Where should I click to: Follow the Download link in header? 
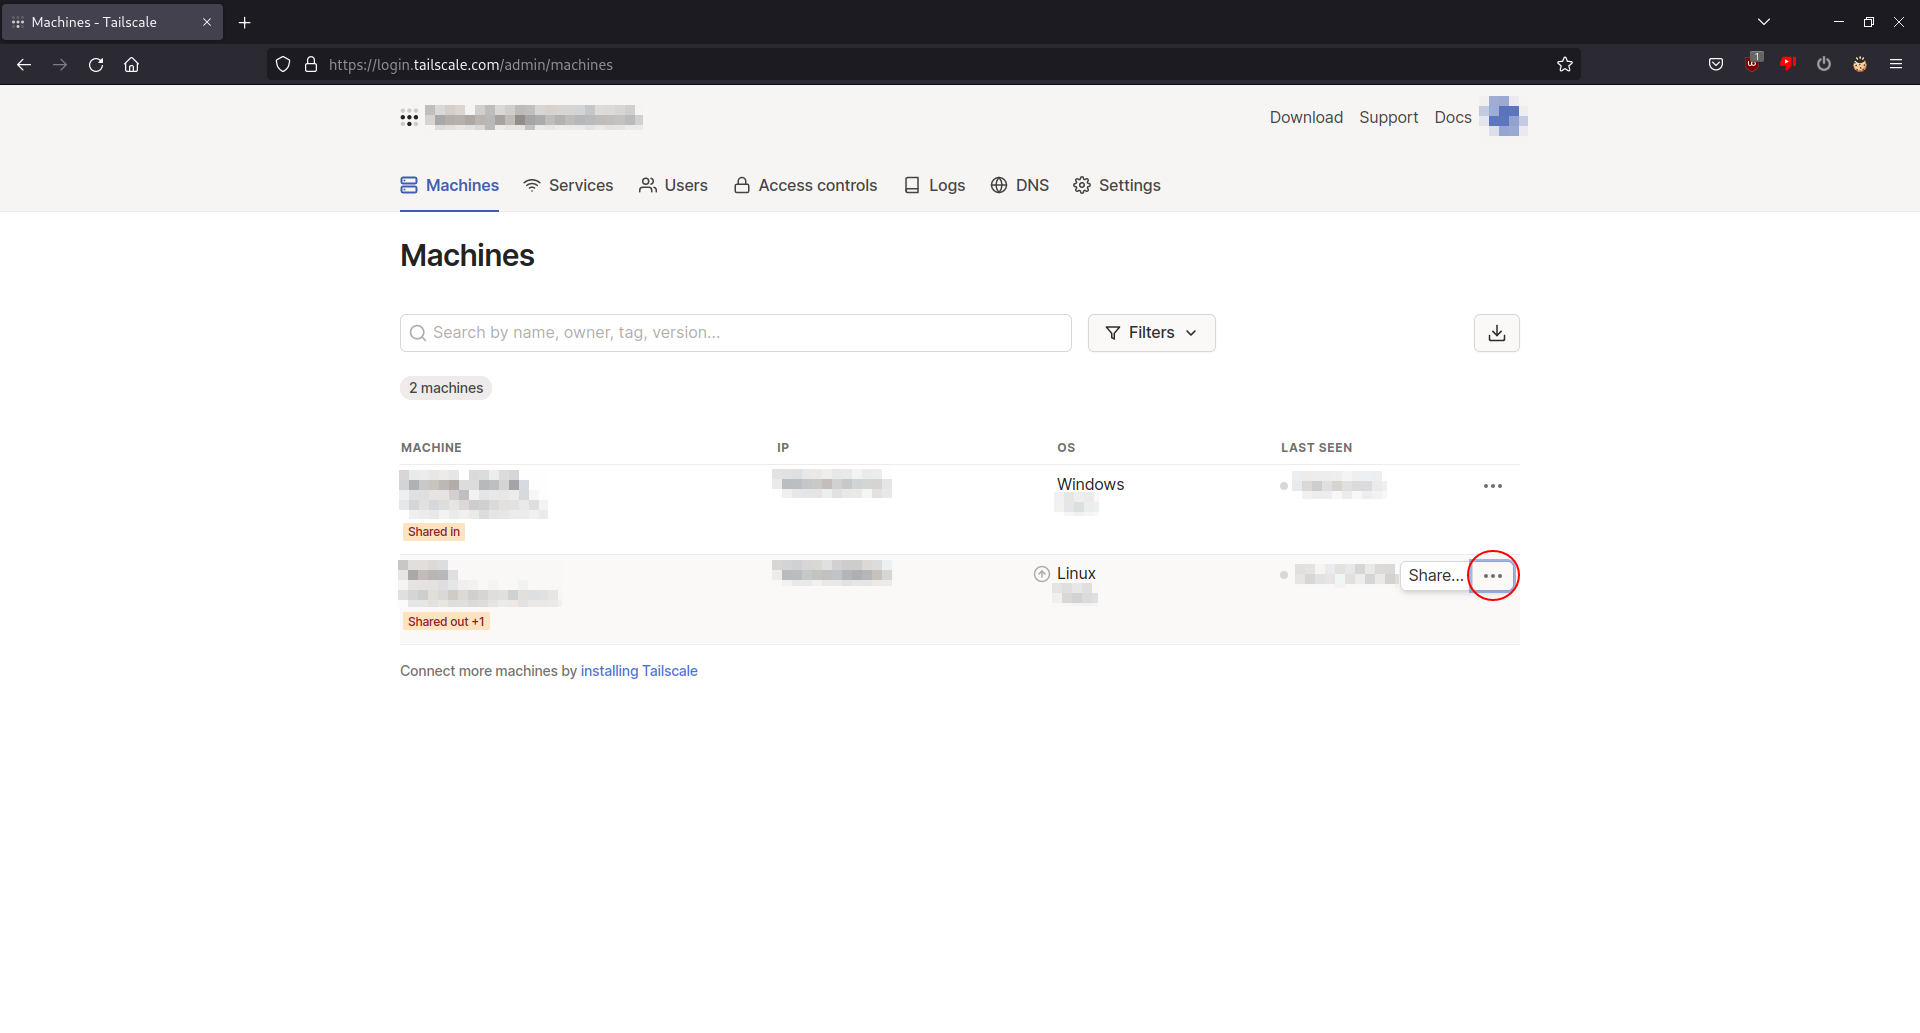click(x=1306, y=118)
